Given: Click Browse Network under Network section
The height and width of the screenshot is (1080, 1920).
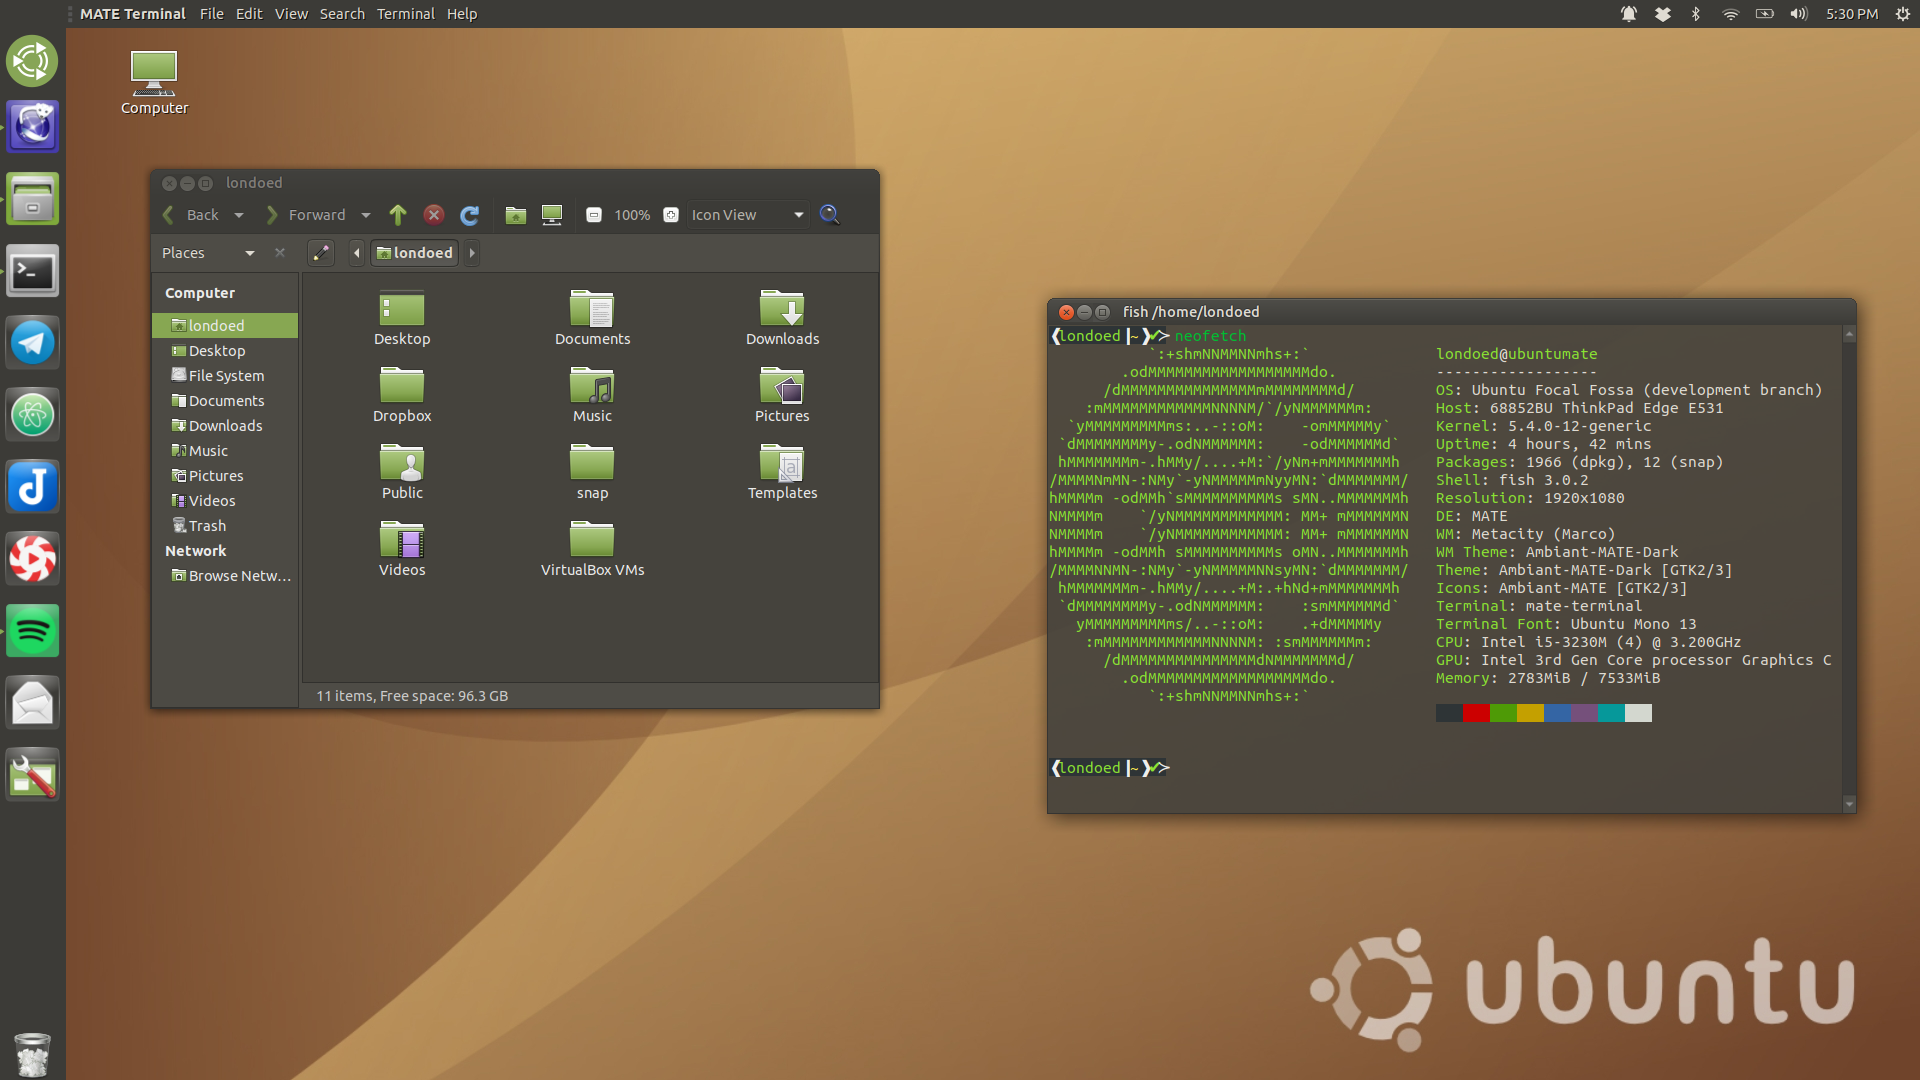Looking at the screenshot, I should (x=231, y=575).
